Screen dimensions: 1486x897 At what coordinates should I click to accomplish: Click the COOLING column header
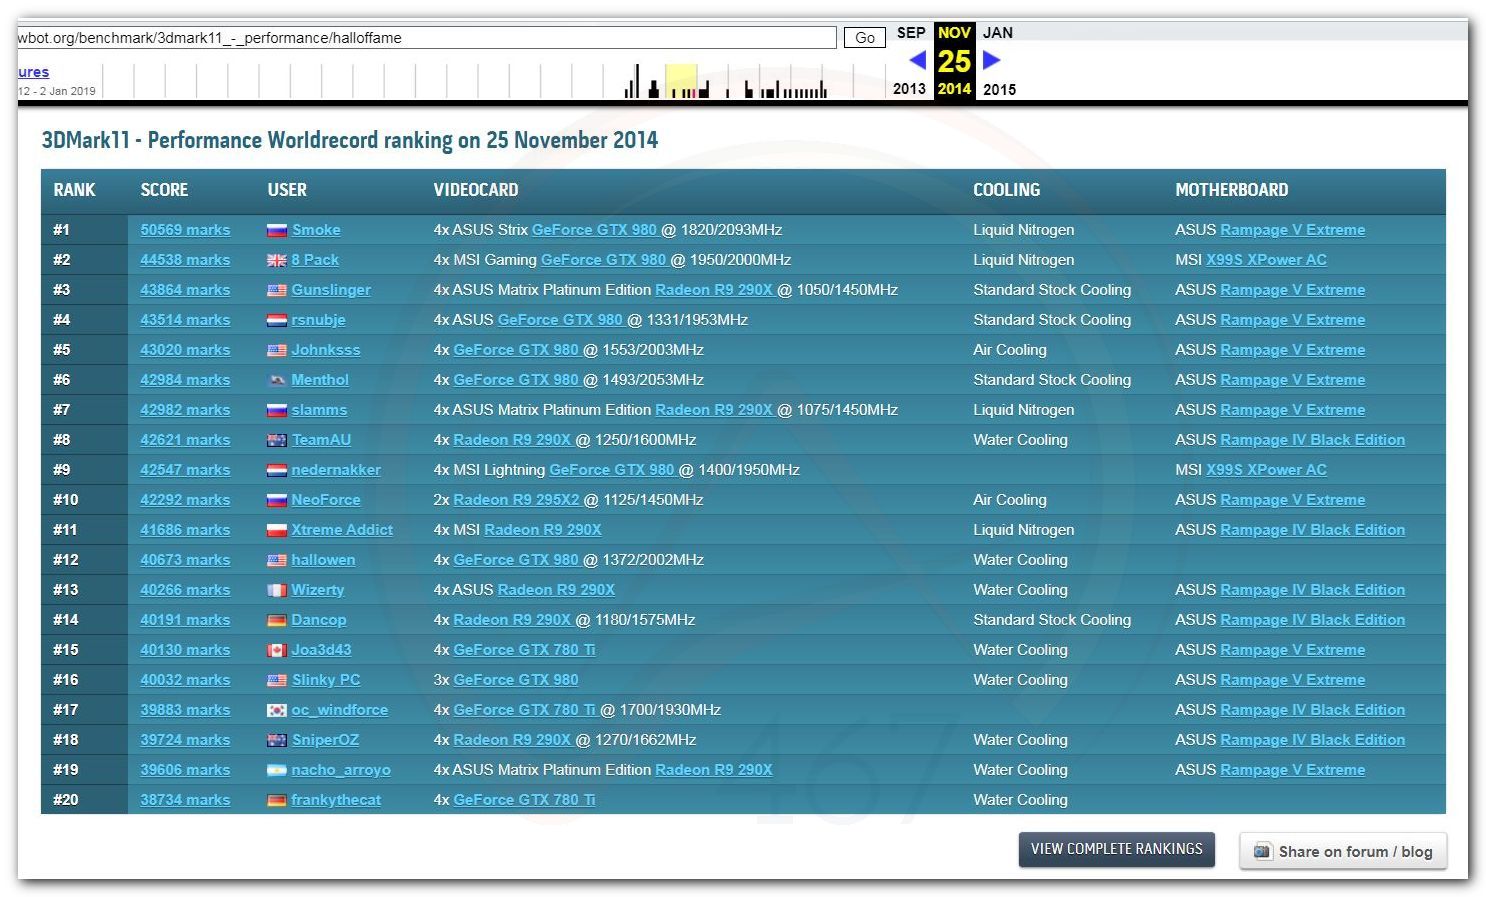click(x=1007, y=190)
